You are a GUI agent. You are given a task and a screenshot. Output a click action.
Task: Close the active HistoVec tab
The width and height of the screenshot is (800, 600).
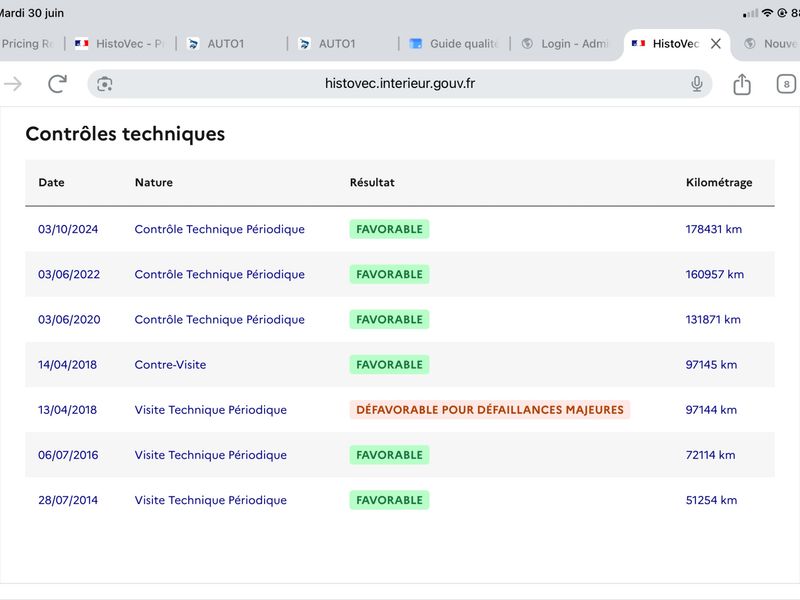tap(716, 44)
